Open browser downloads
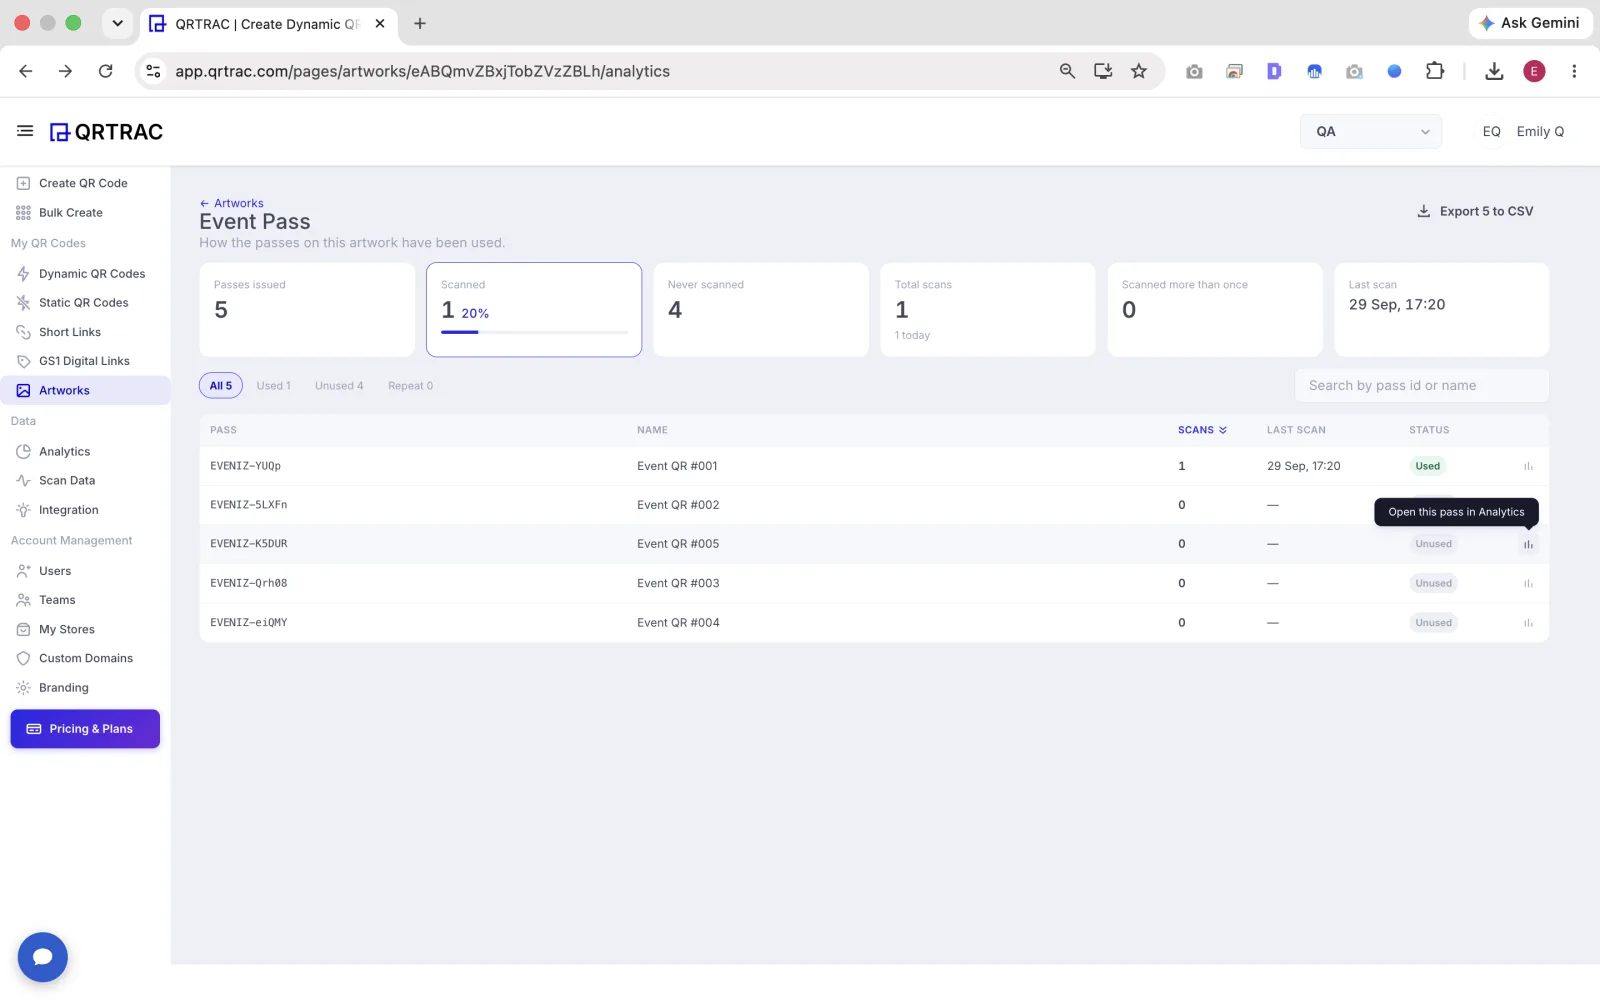The image size is (1600, 1000). pyautogui.click(x=1494, y=71)
